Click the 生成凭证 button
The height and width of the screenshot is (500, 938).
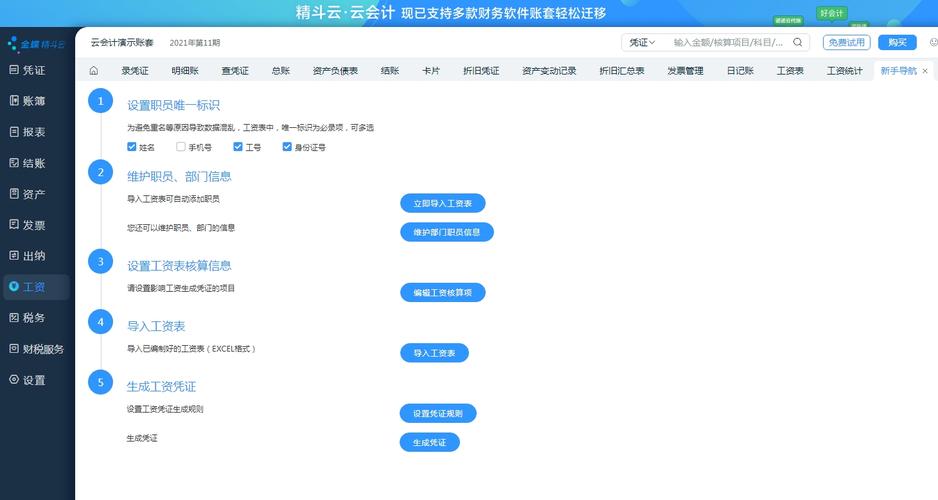(x=429, y=442)
